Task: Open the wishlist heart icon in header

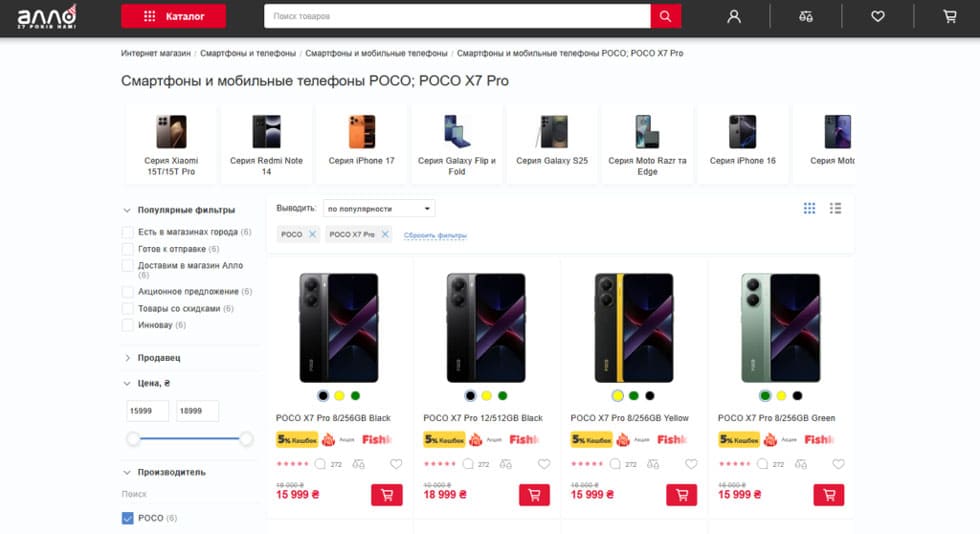Action: 878,16
